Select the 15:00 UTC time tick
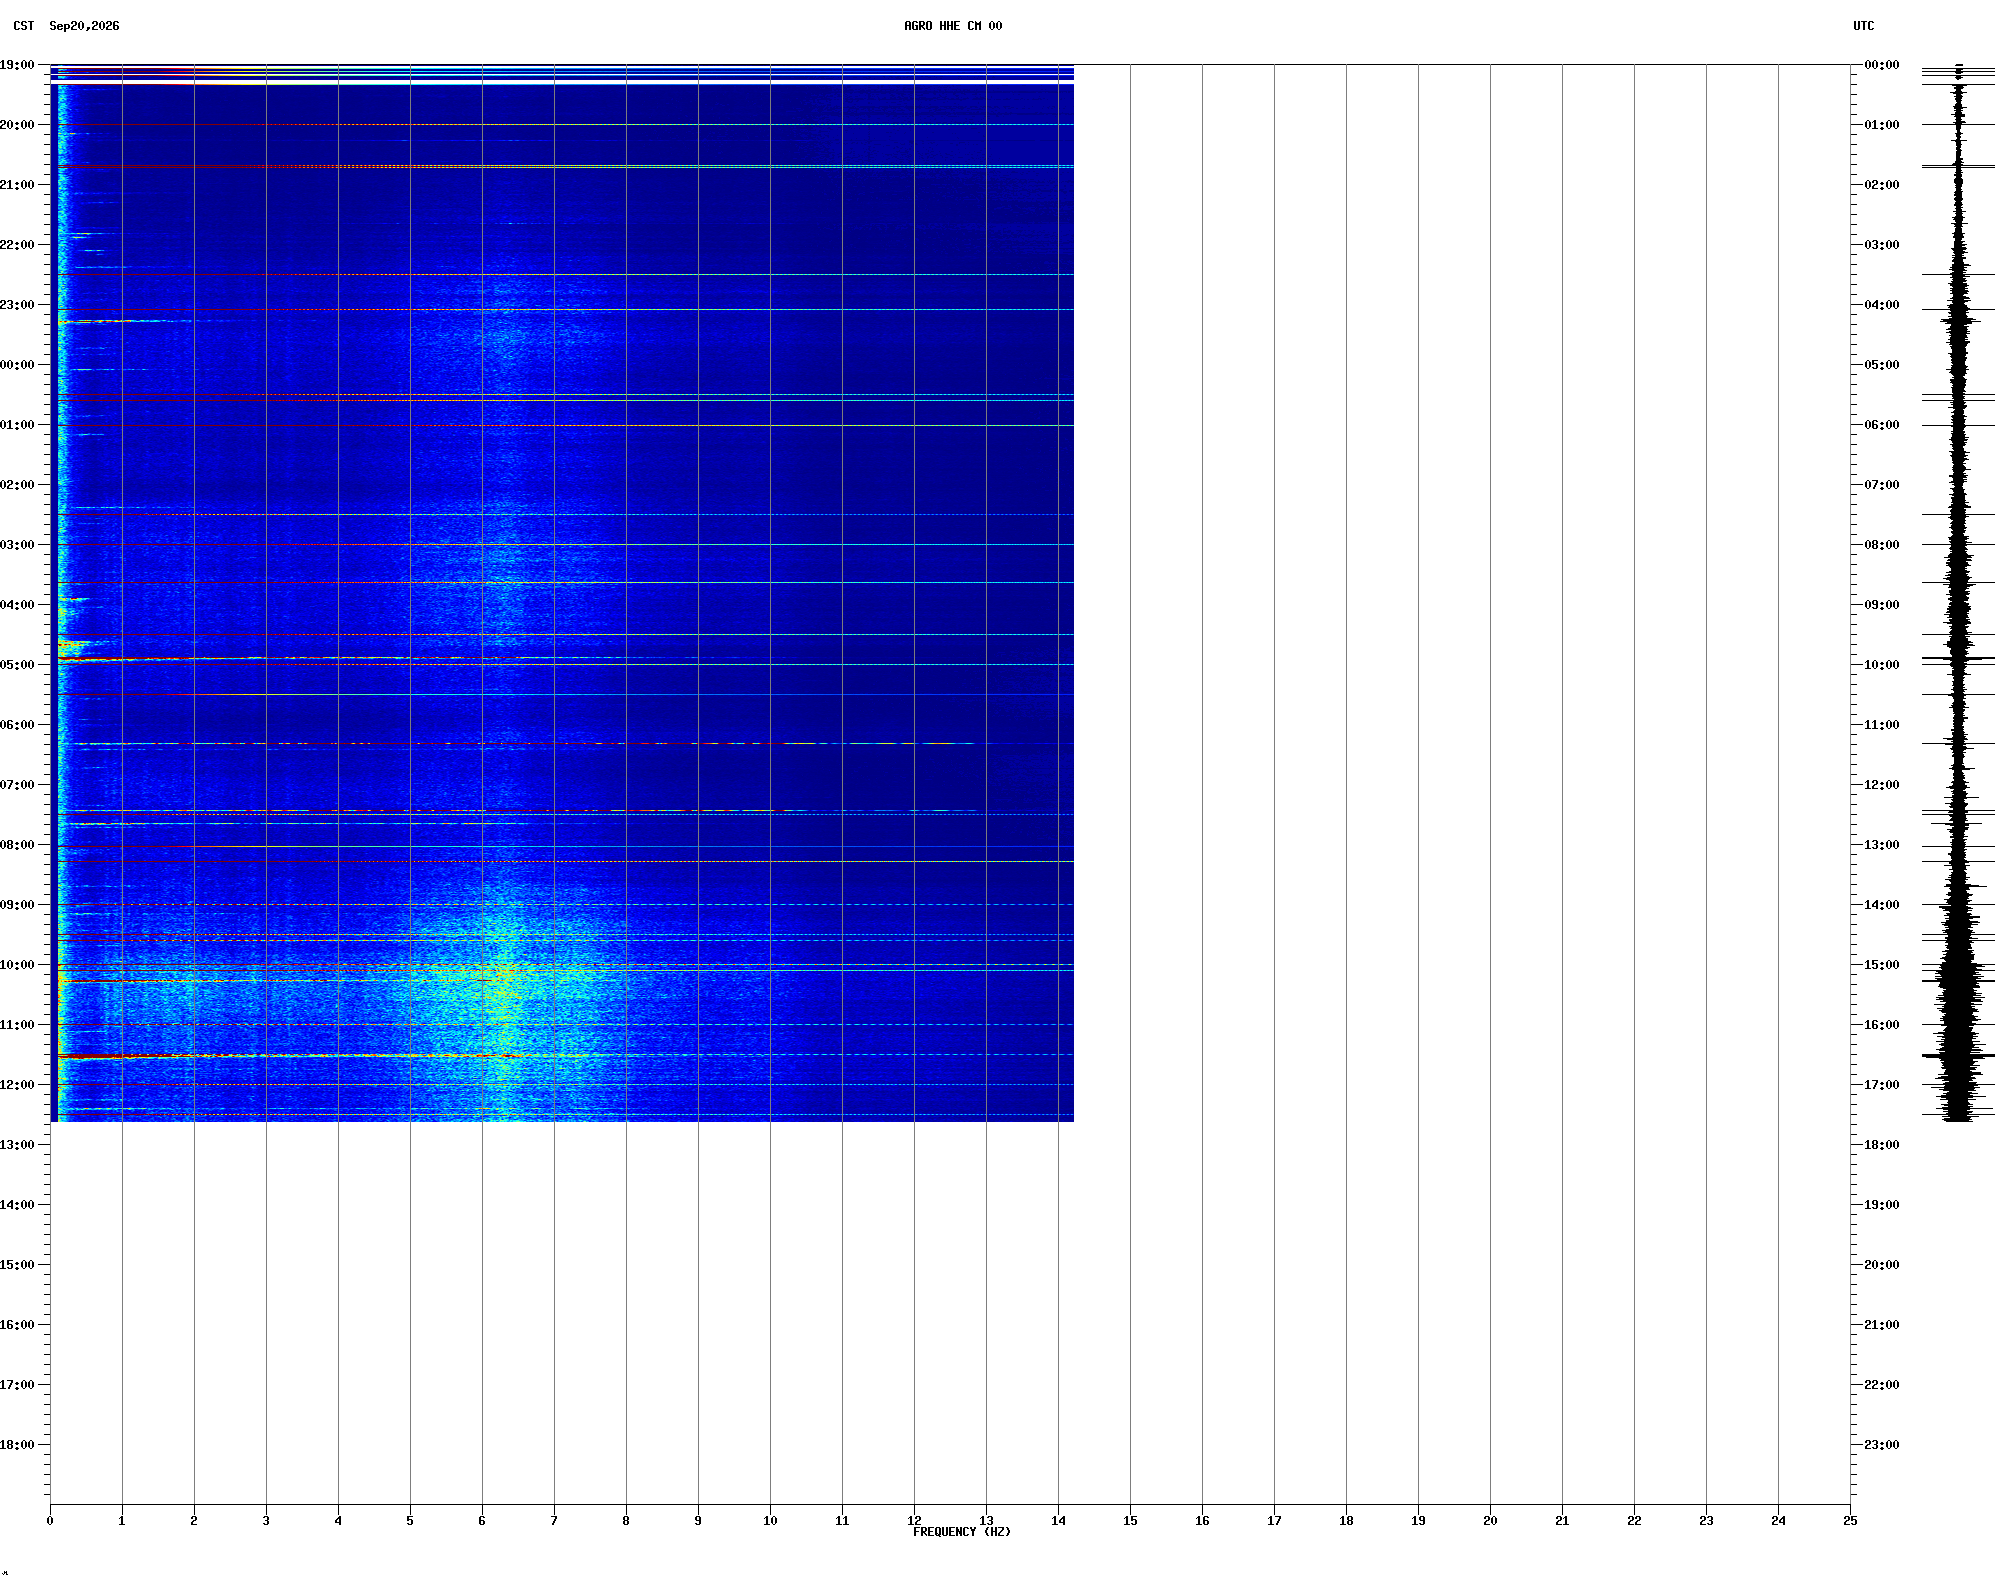The height and width of the screenshot is (1584, 2002). click(x=1881, y=965)
